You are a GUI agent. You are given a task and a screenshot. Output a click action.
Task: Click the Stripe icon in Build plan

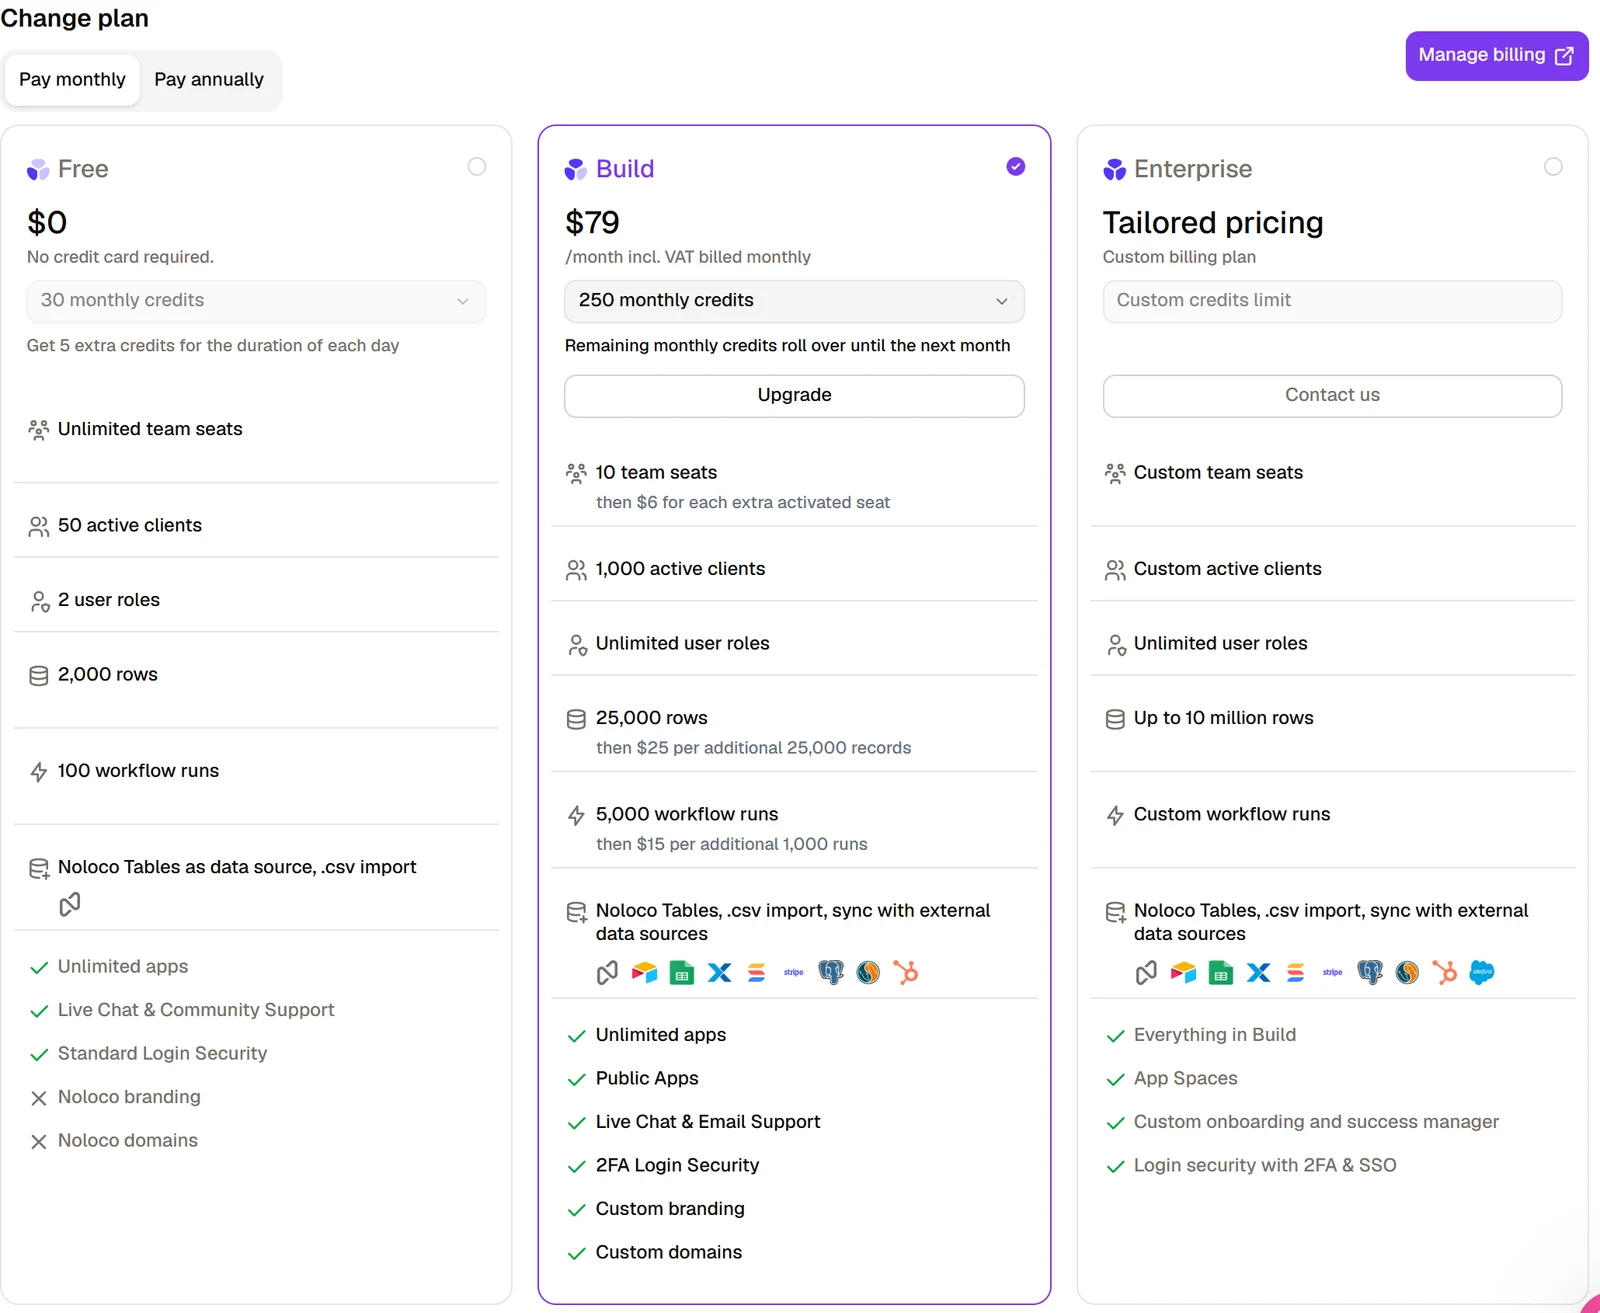click(x=794, y=972)
